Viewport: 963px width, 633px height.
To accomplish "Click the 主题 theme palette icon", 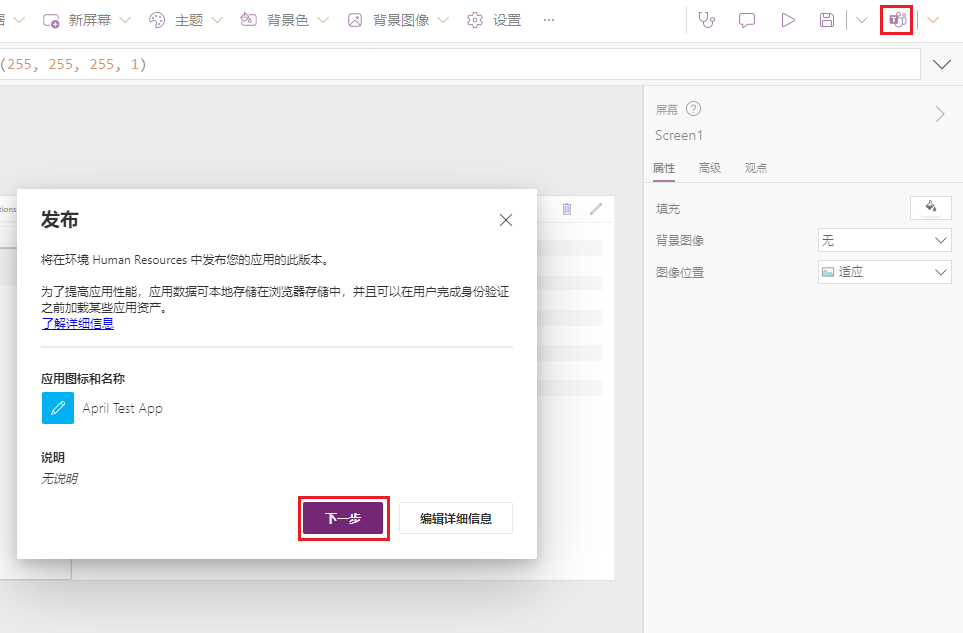I will pos(157,20).
